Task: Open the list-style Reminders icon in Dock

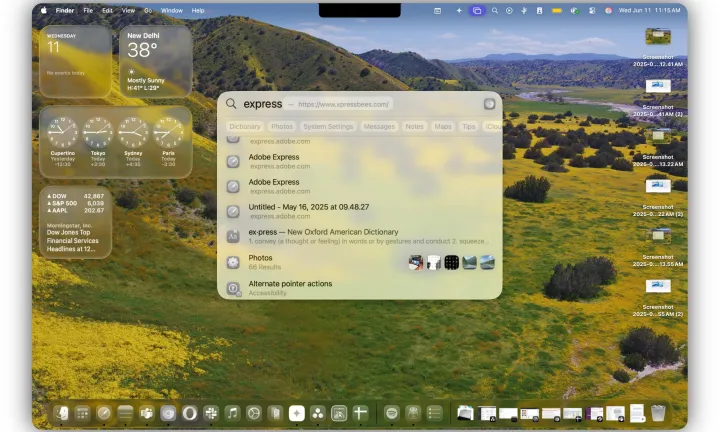Action: pyautogui.click(x=434, y=414)
